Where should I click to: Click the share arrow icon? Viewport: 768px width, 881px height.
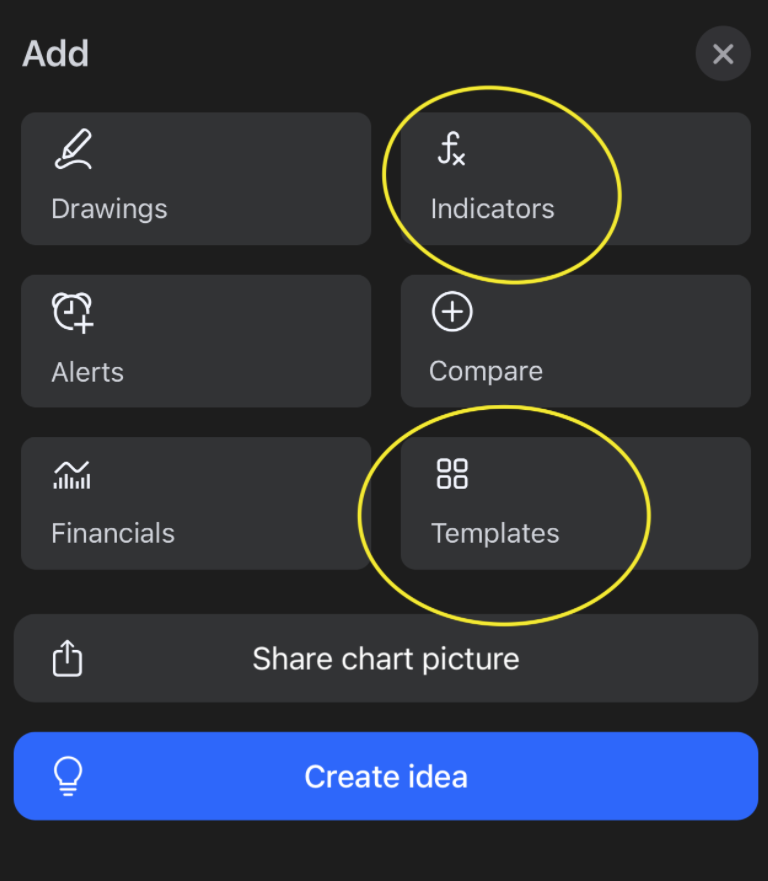click(x=67, y=659)
